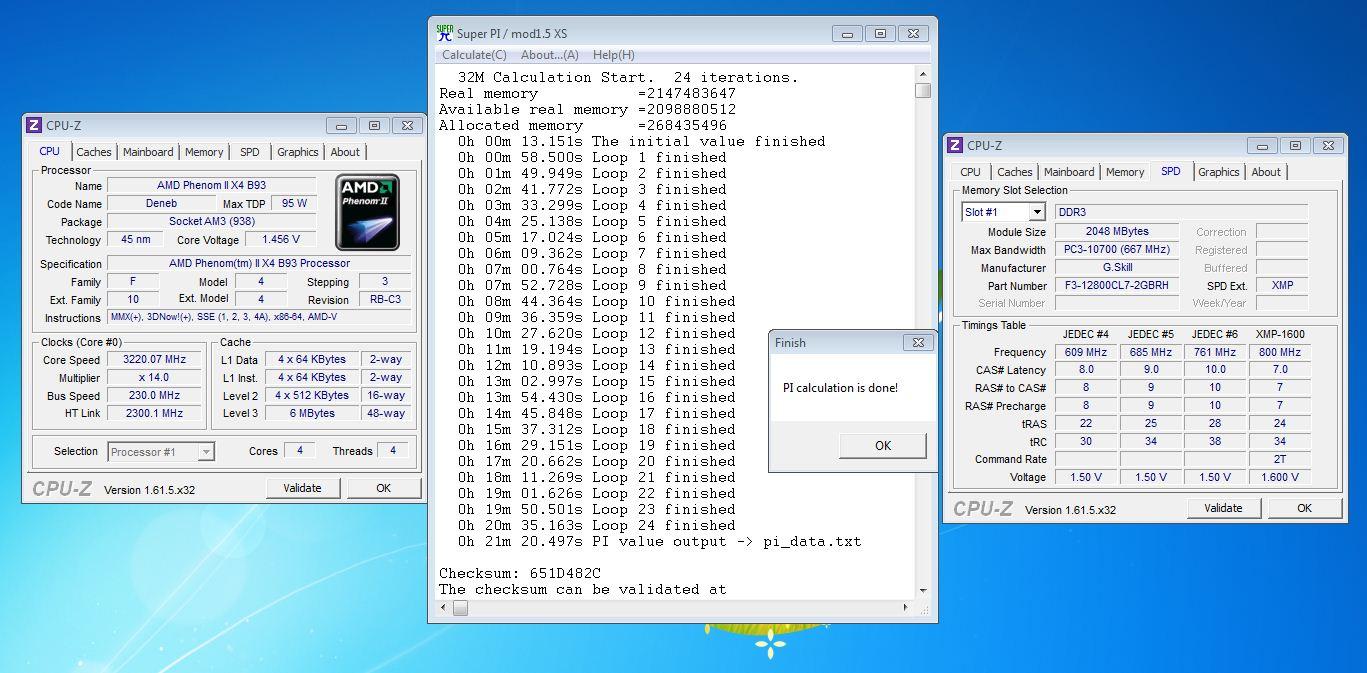
Task: Select CPU tab in left CPU-Z window
Action: click(x=49, y=151)
